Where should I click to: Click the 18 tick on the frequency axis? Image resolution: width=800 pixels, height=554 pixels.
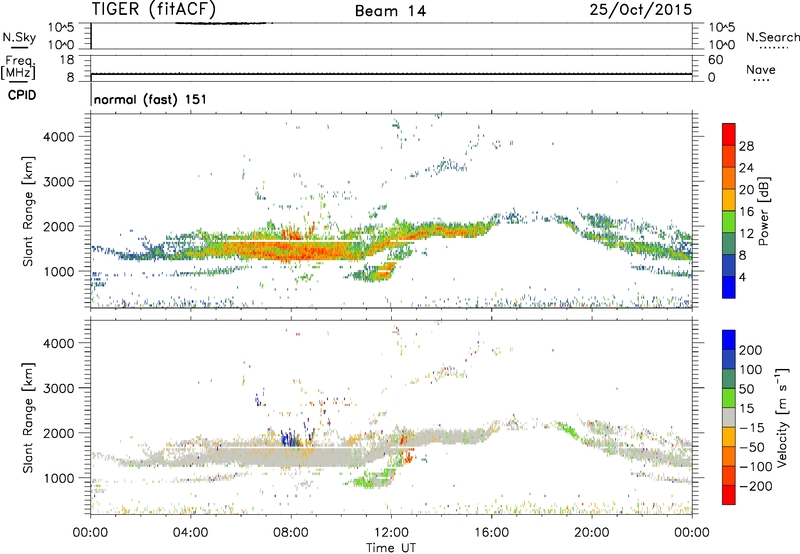point(67,60)
